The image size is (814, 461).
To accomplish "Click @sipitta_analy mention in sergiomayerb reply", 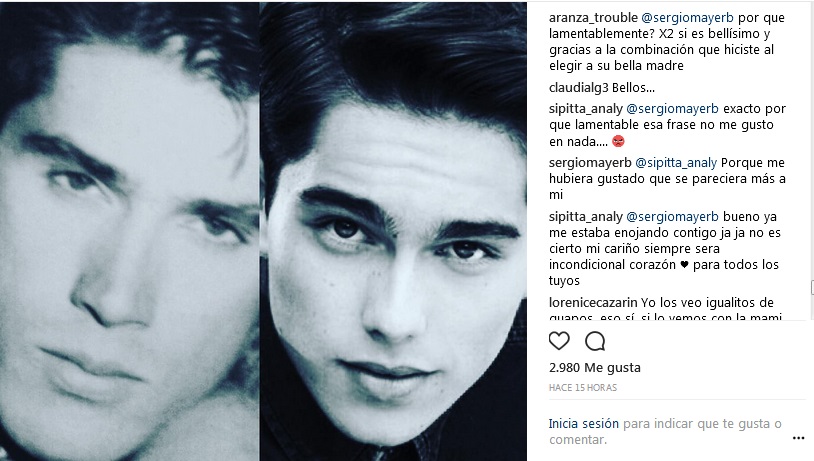I will coord(676,163).
